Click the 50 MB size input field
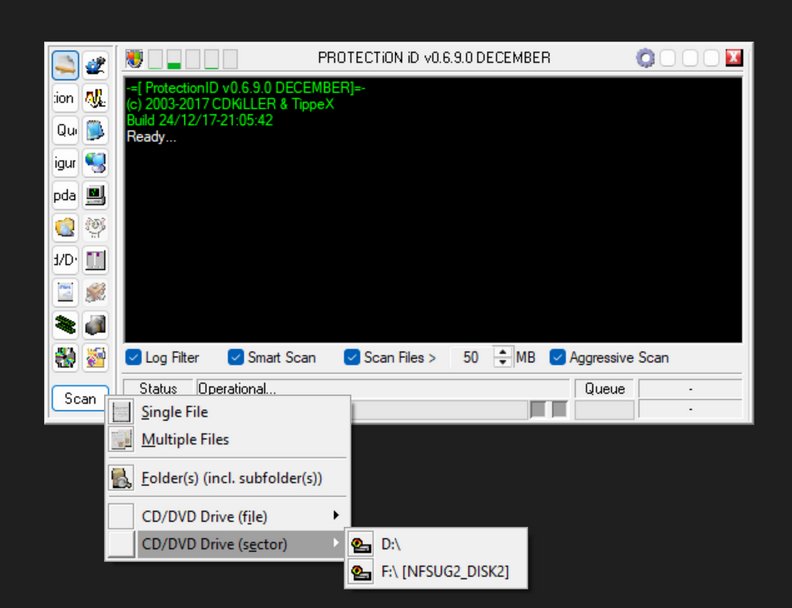Viewport: 792px width, 608px height. pyautogui.click(x=471, y=357)
